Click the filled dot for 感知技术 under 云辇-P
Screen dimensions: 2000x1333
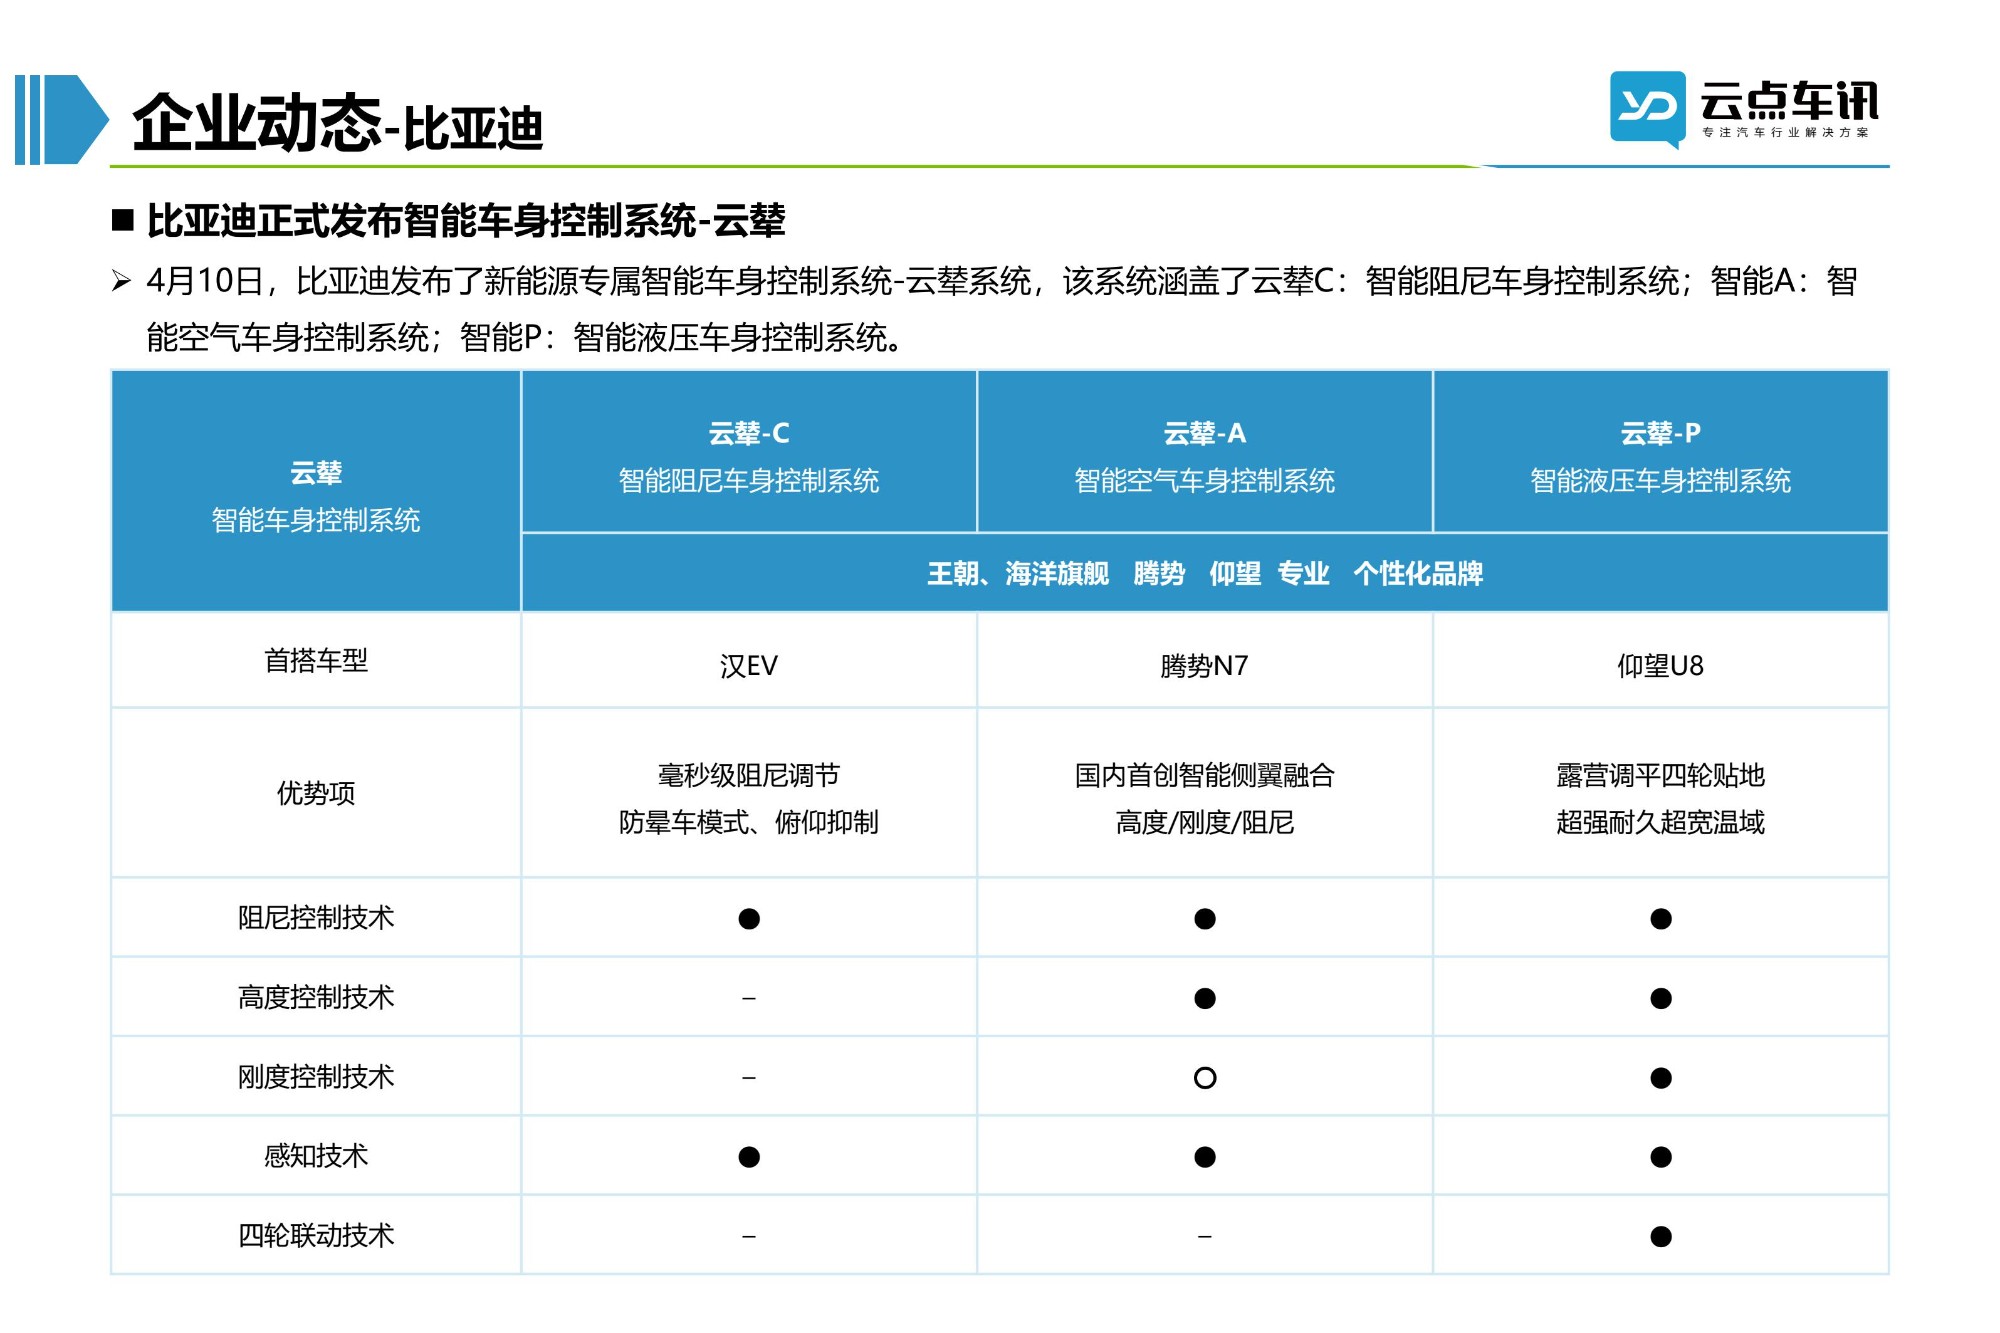coord(1661,1157)
